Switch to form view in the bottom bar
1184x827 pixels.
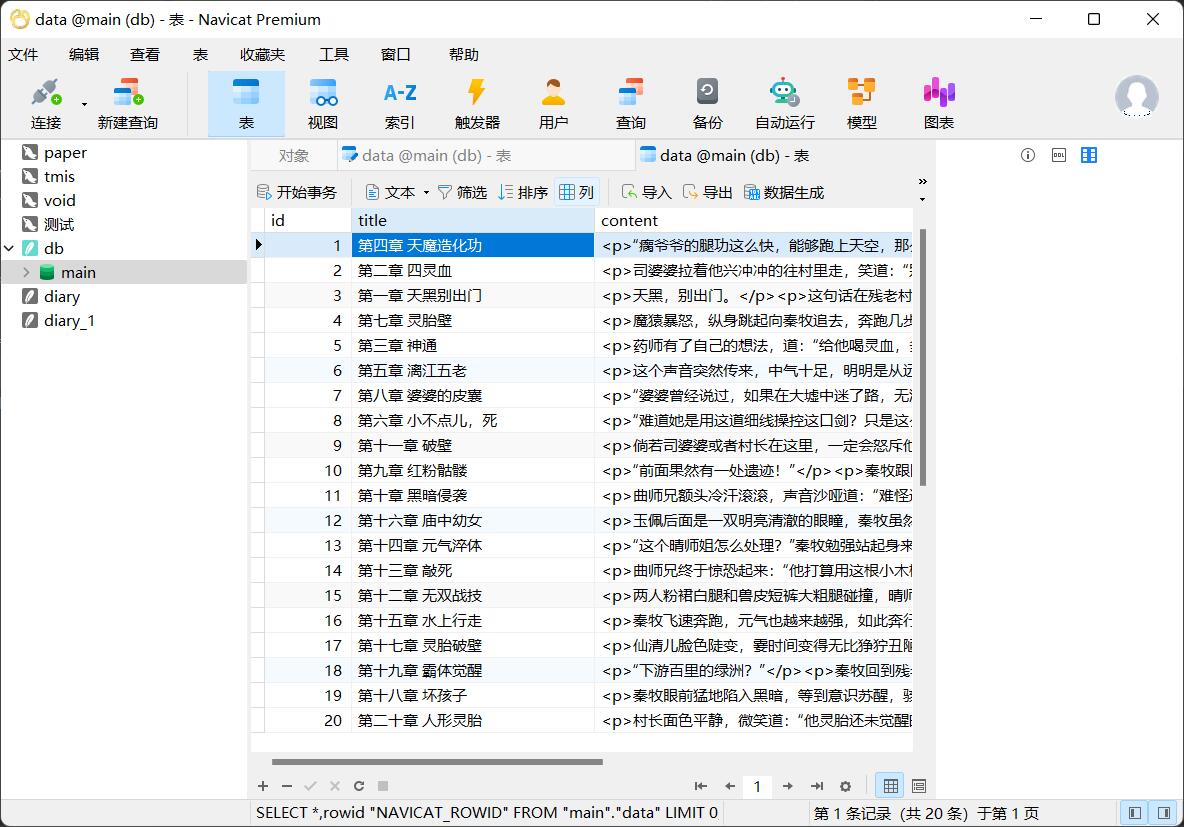919,786
